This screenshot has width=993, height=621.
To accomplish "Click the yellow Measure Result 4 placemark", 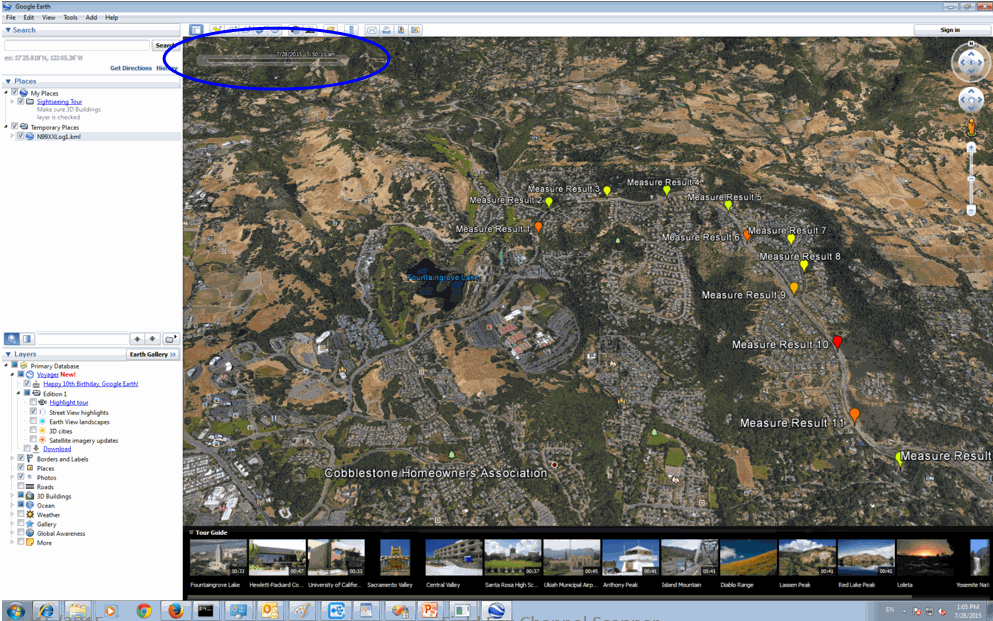I will [x=666, y=190].
